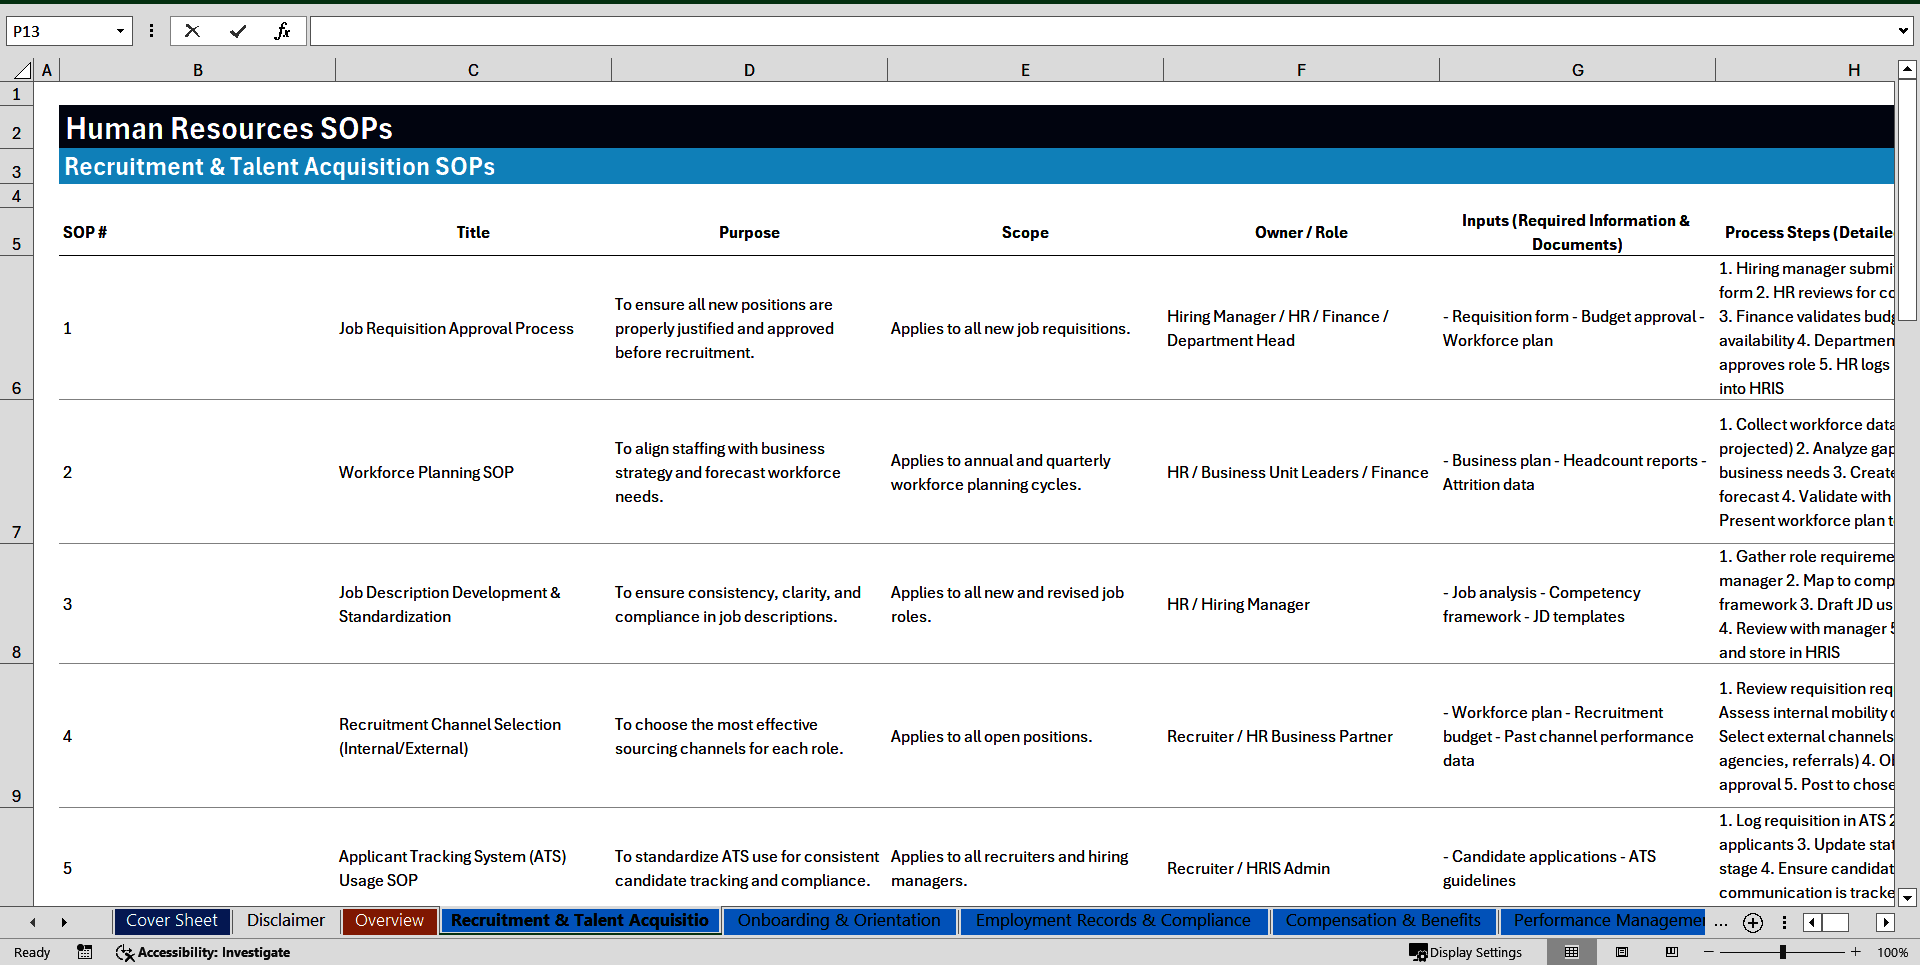Click the Select All corner triangle

[22, 70]
